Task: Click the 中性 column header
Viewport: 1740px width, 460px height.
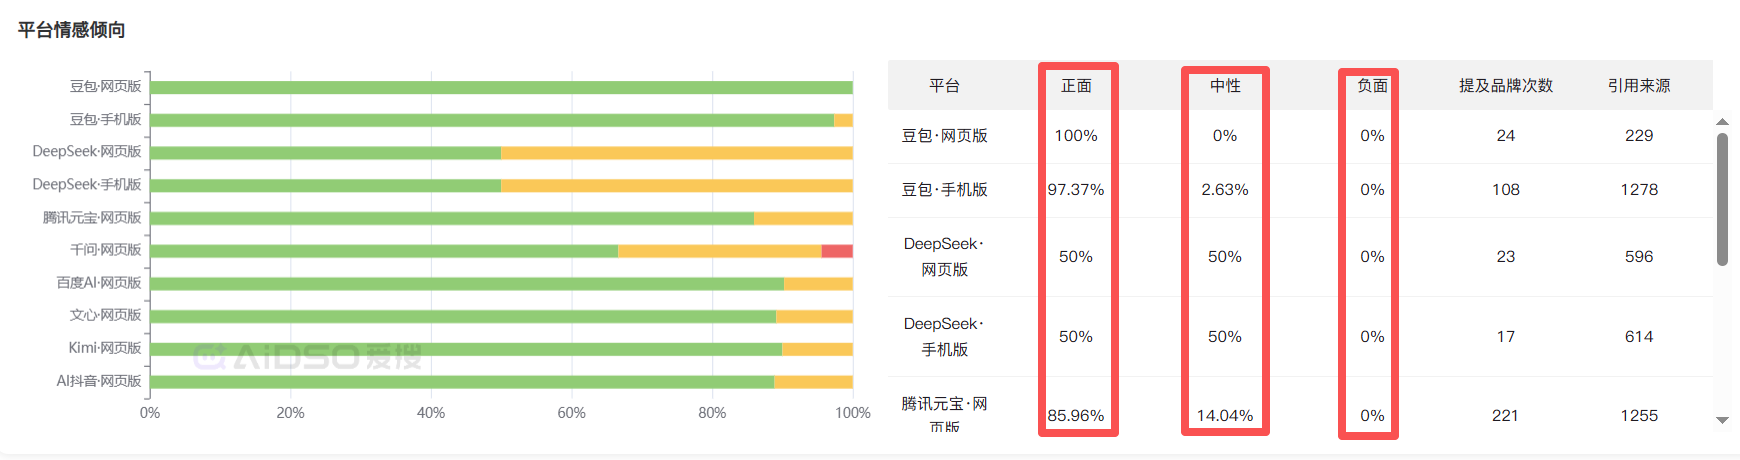Action: (x=1225, y=86)
